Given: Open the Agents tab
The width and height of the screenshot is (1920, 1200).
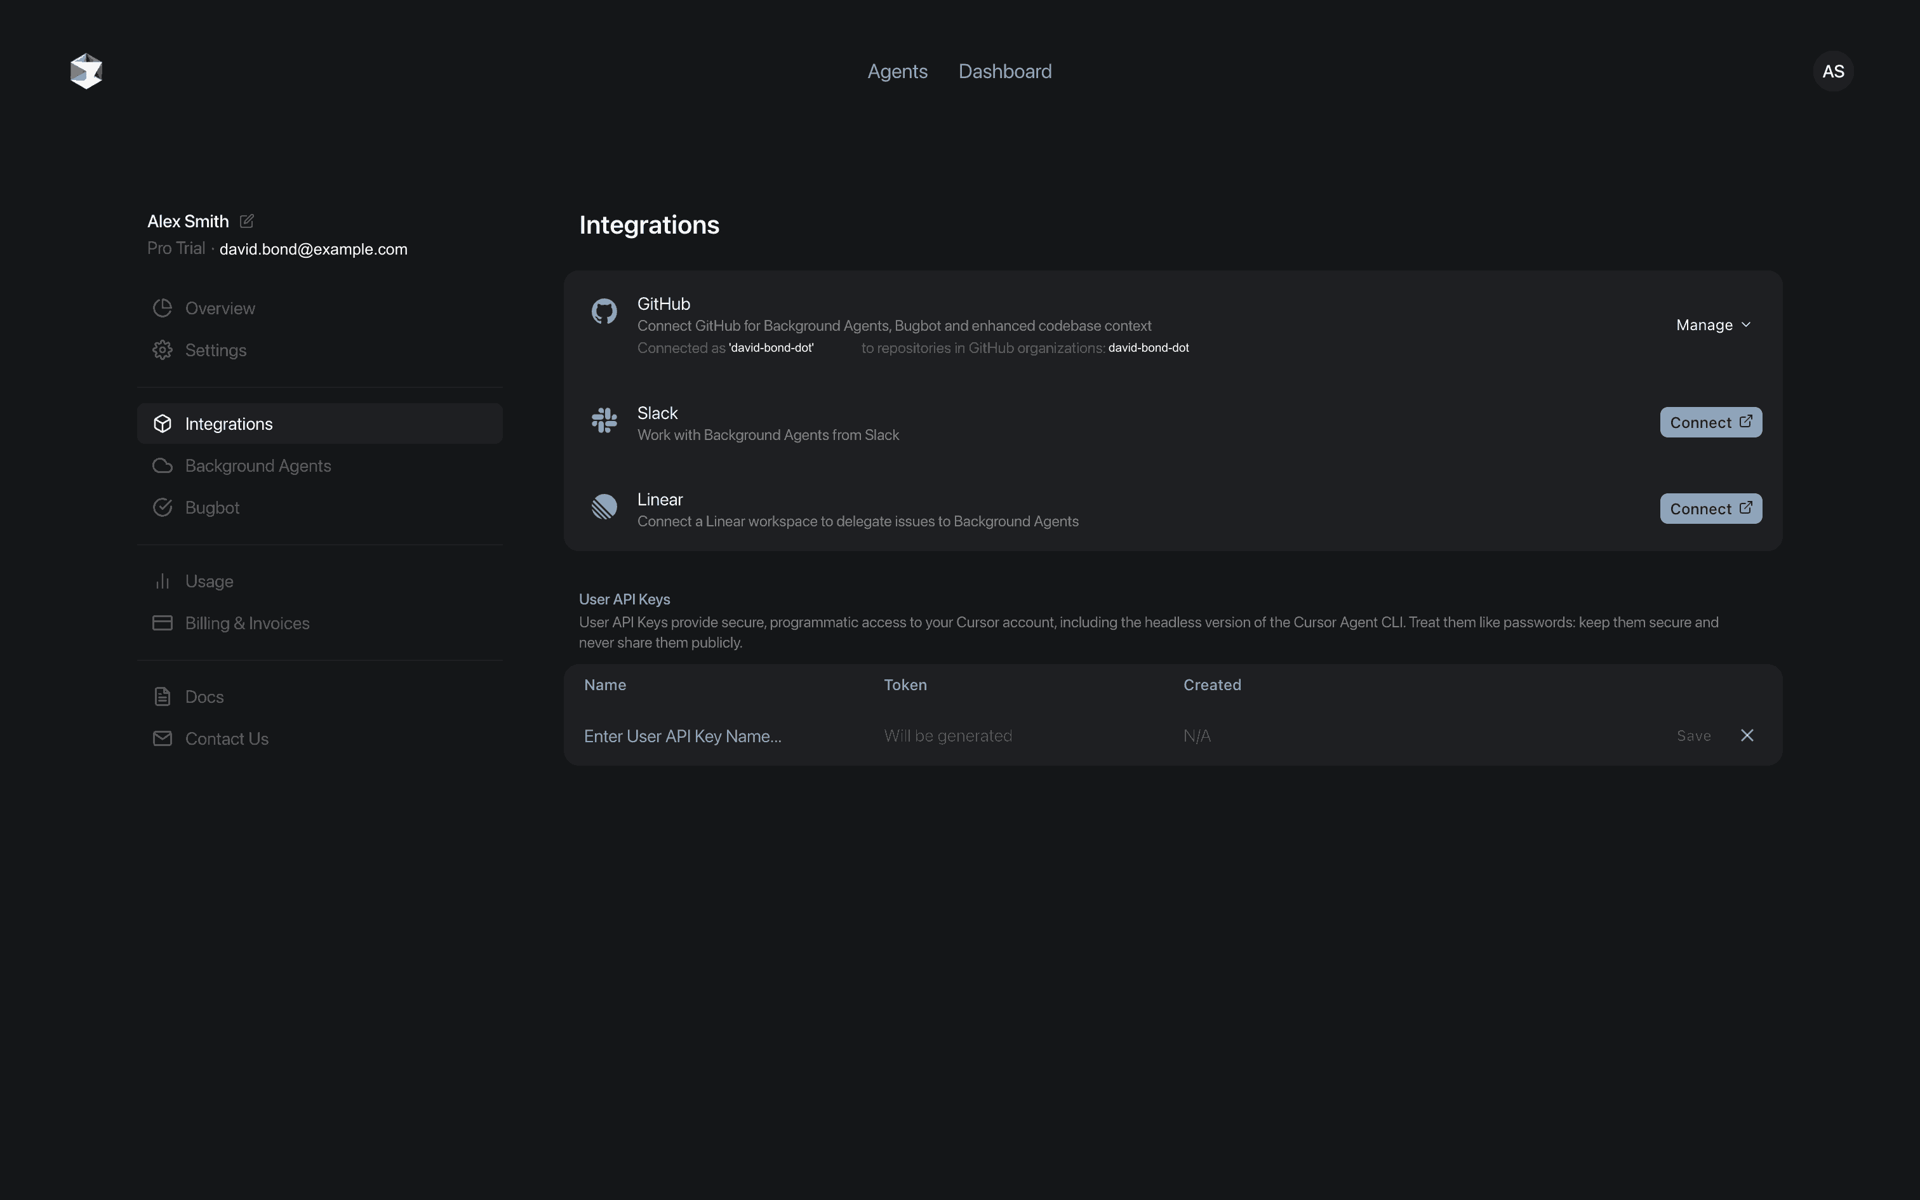Looking at the screenshot, I should 897,71.
